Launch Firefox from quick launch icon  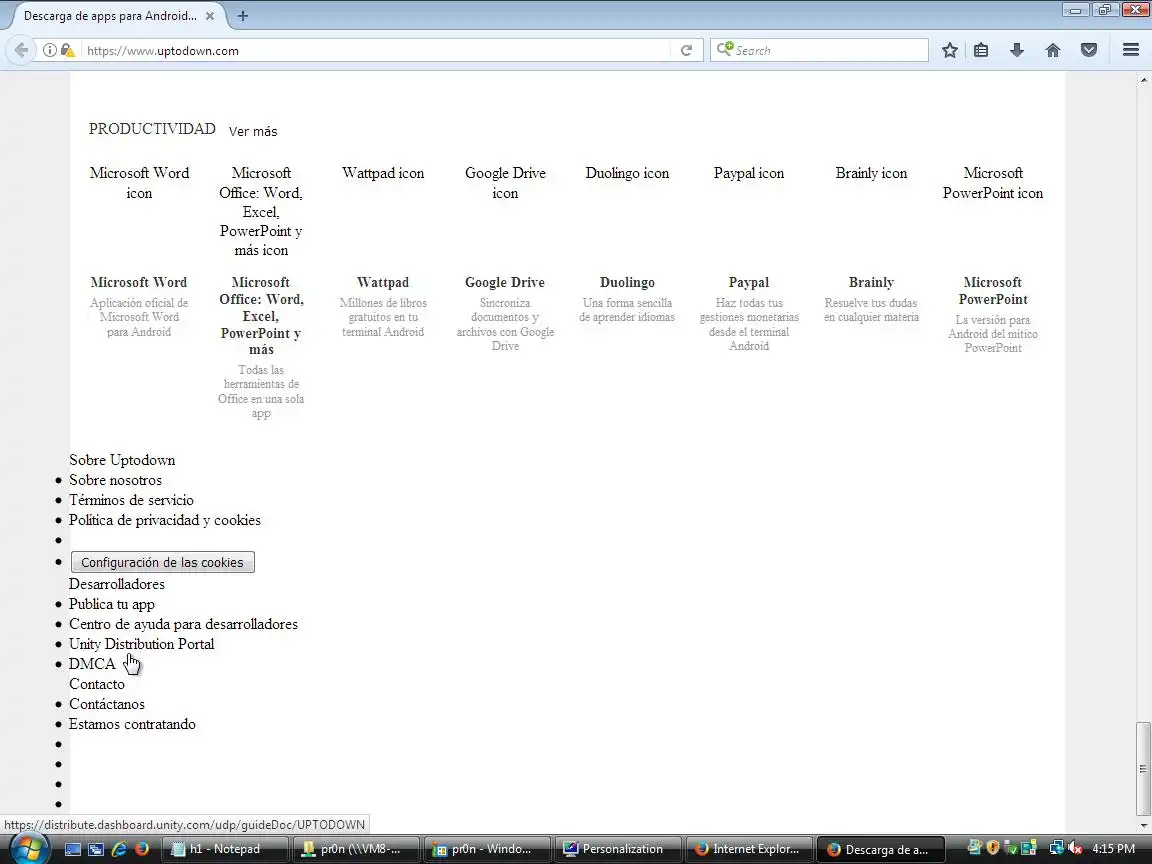[141, 849]
